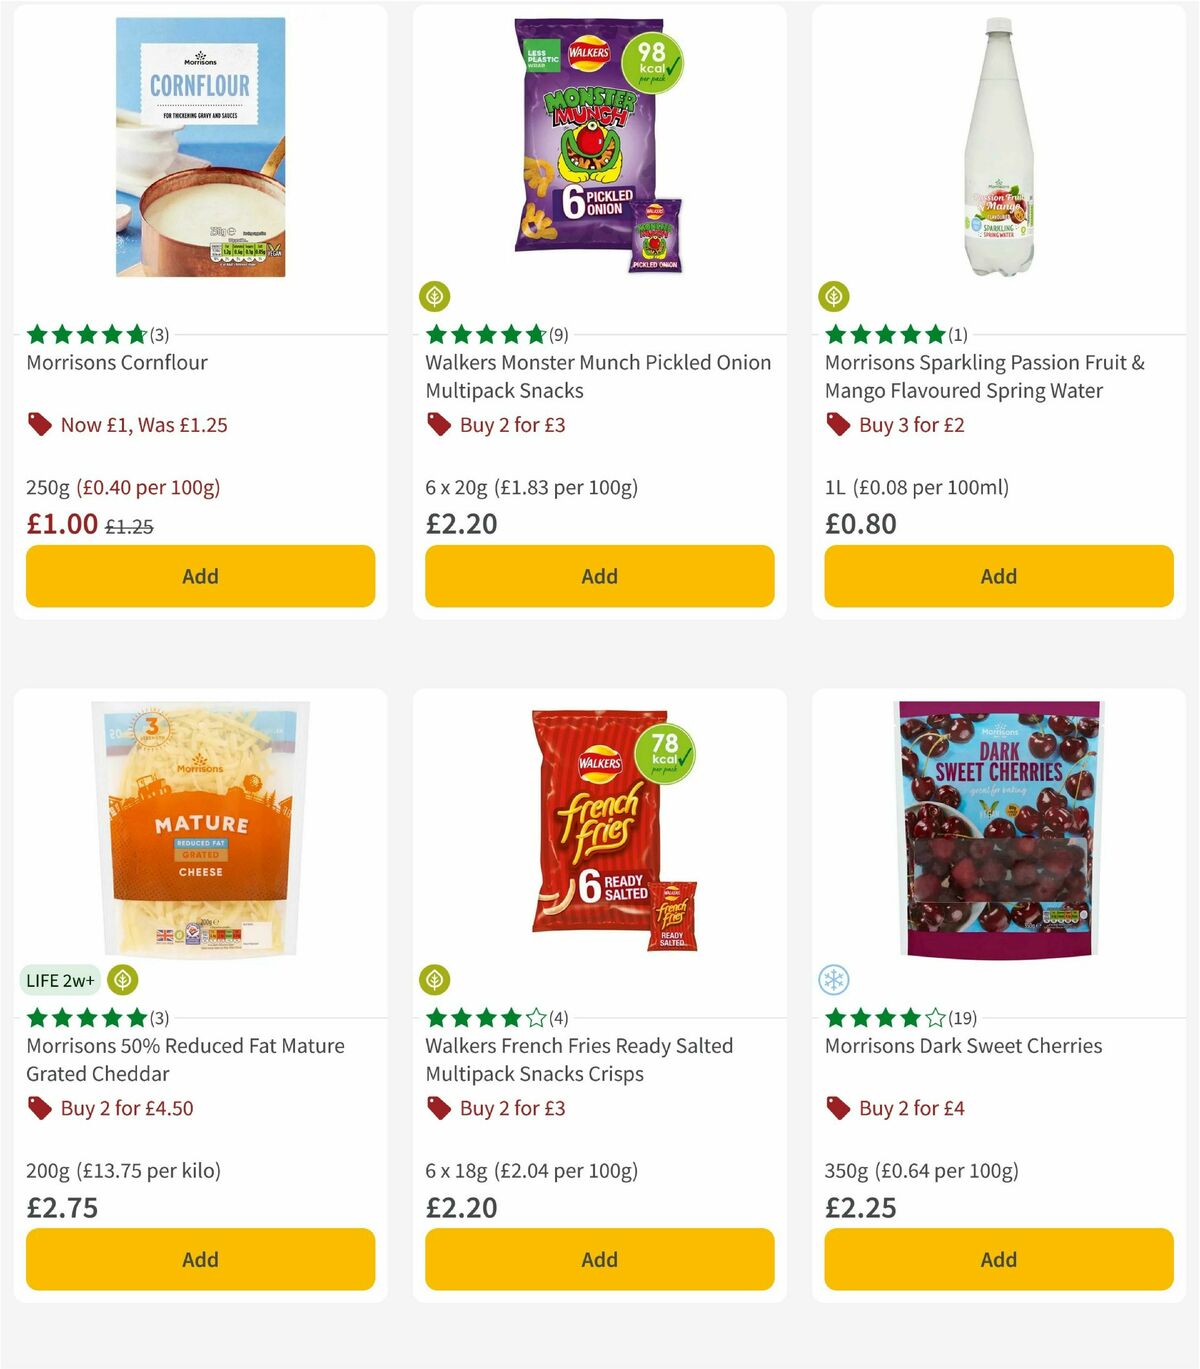This screenshot has width=1200, height=1369.
Task: Click the red tag icon beside 'Buy 3 for £2'
Action: [837, 424]
